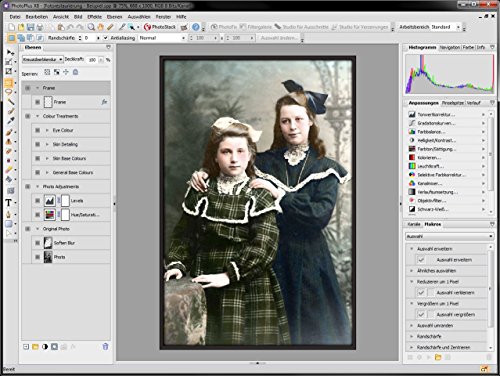Screen dimensions: 500x376
Task: Toggle the Antialiasing checkbox
Action: pyautogui.click(x=106, y=38)
